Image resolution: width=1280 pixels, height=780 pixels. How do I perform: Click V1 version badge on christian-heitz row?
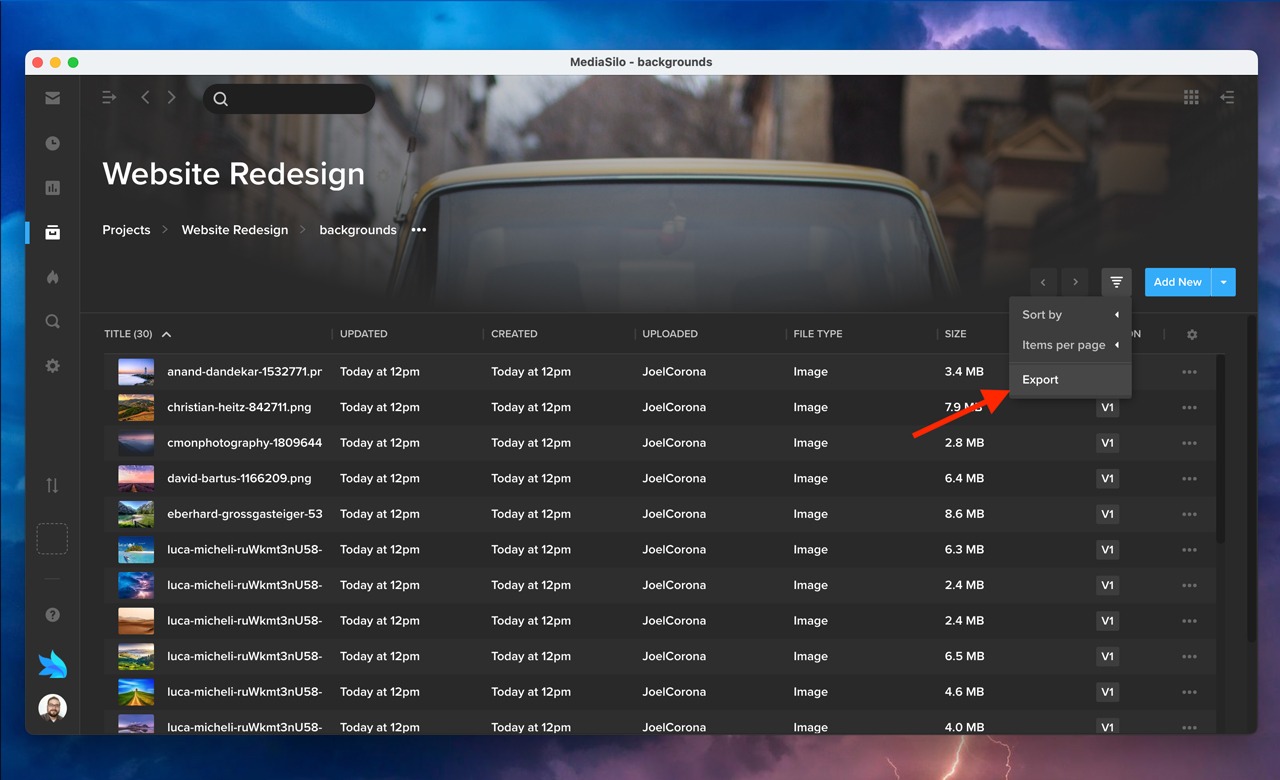click(1107, 408)
